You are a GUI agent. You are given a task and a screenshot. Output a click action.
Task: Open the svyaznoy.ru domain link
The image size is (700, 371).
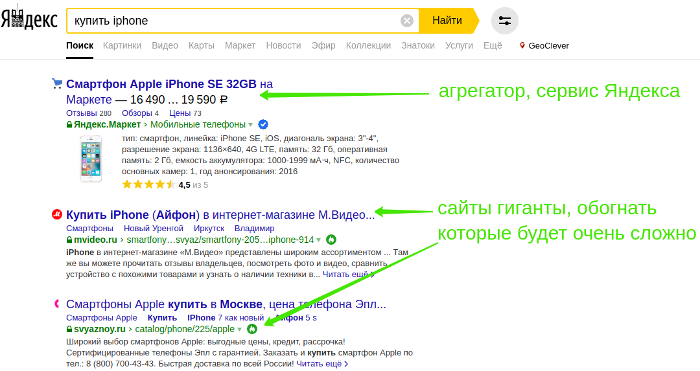100,329
